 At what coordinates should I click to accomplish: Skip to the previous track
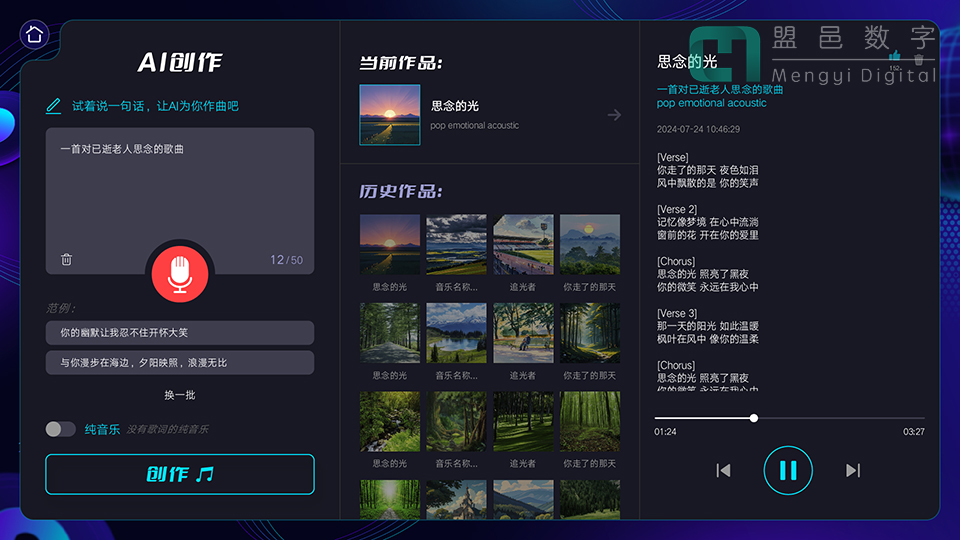(723, 470)
